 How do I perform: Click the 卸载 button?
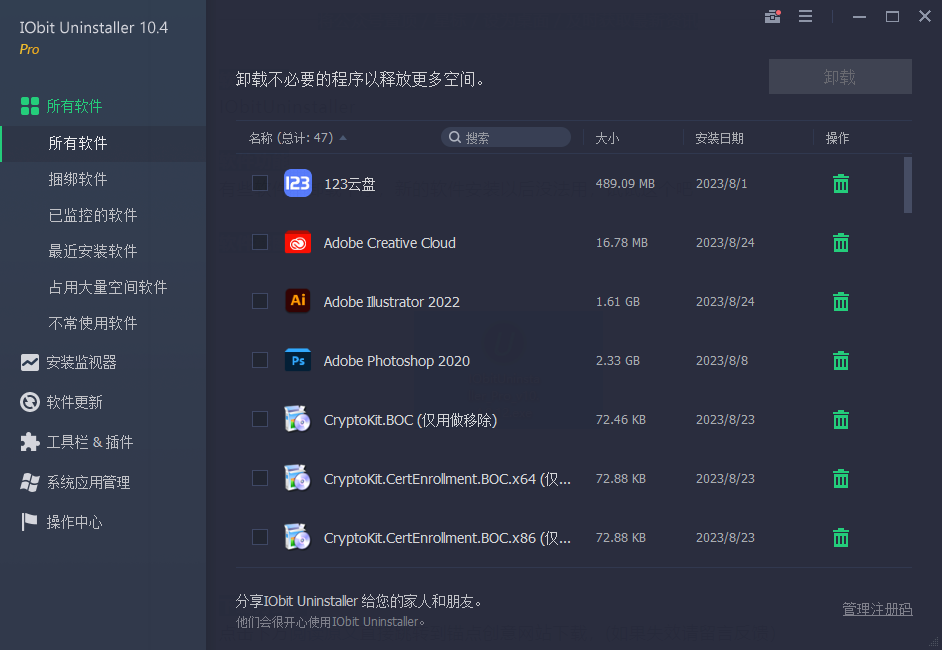tap(840, 77)
